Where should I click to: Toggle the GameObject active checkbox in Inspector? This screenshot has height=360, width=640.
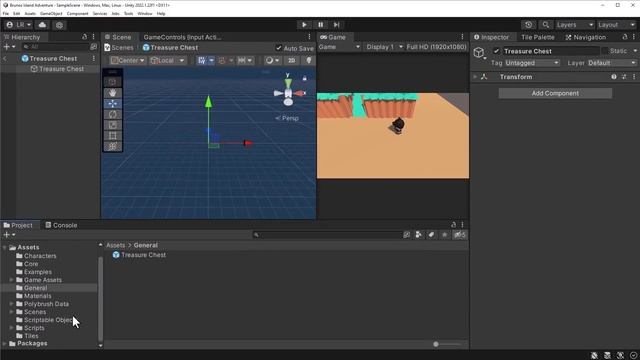point(496,51)
